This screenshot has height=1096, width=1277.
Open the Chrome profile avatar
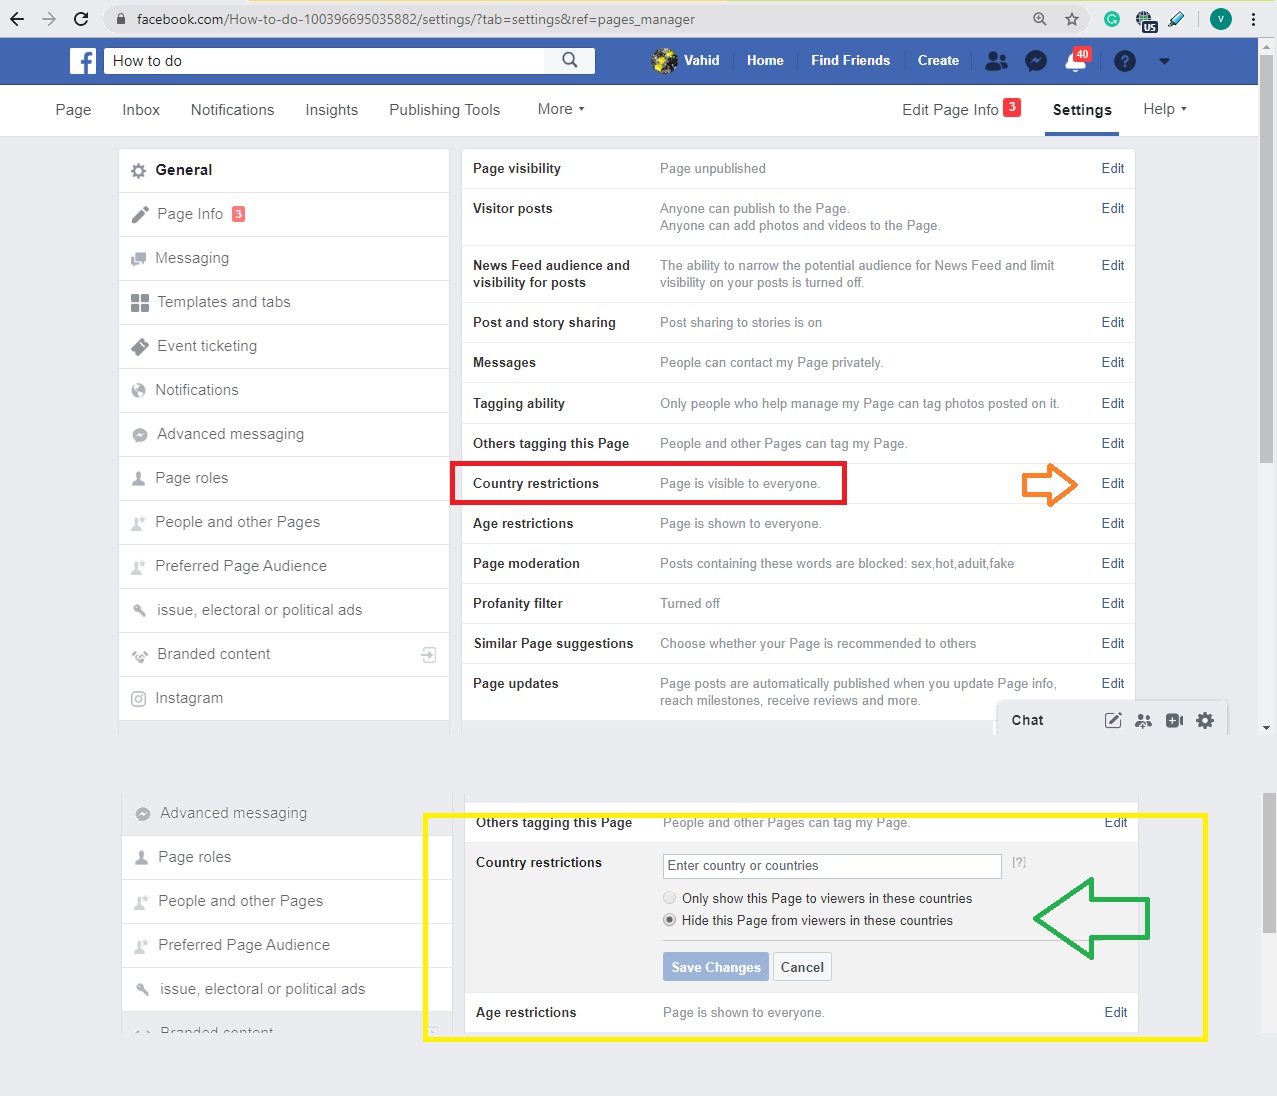[1221, 19]
